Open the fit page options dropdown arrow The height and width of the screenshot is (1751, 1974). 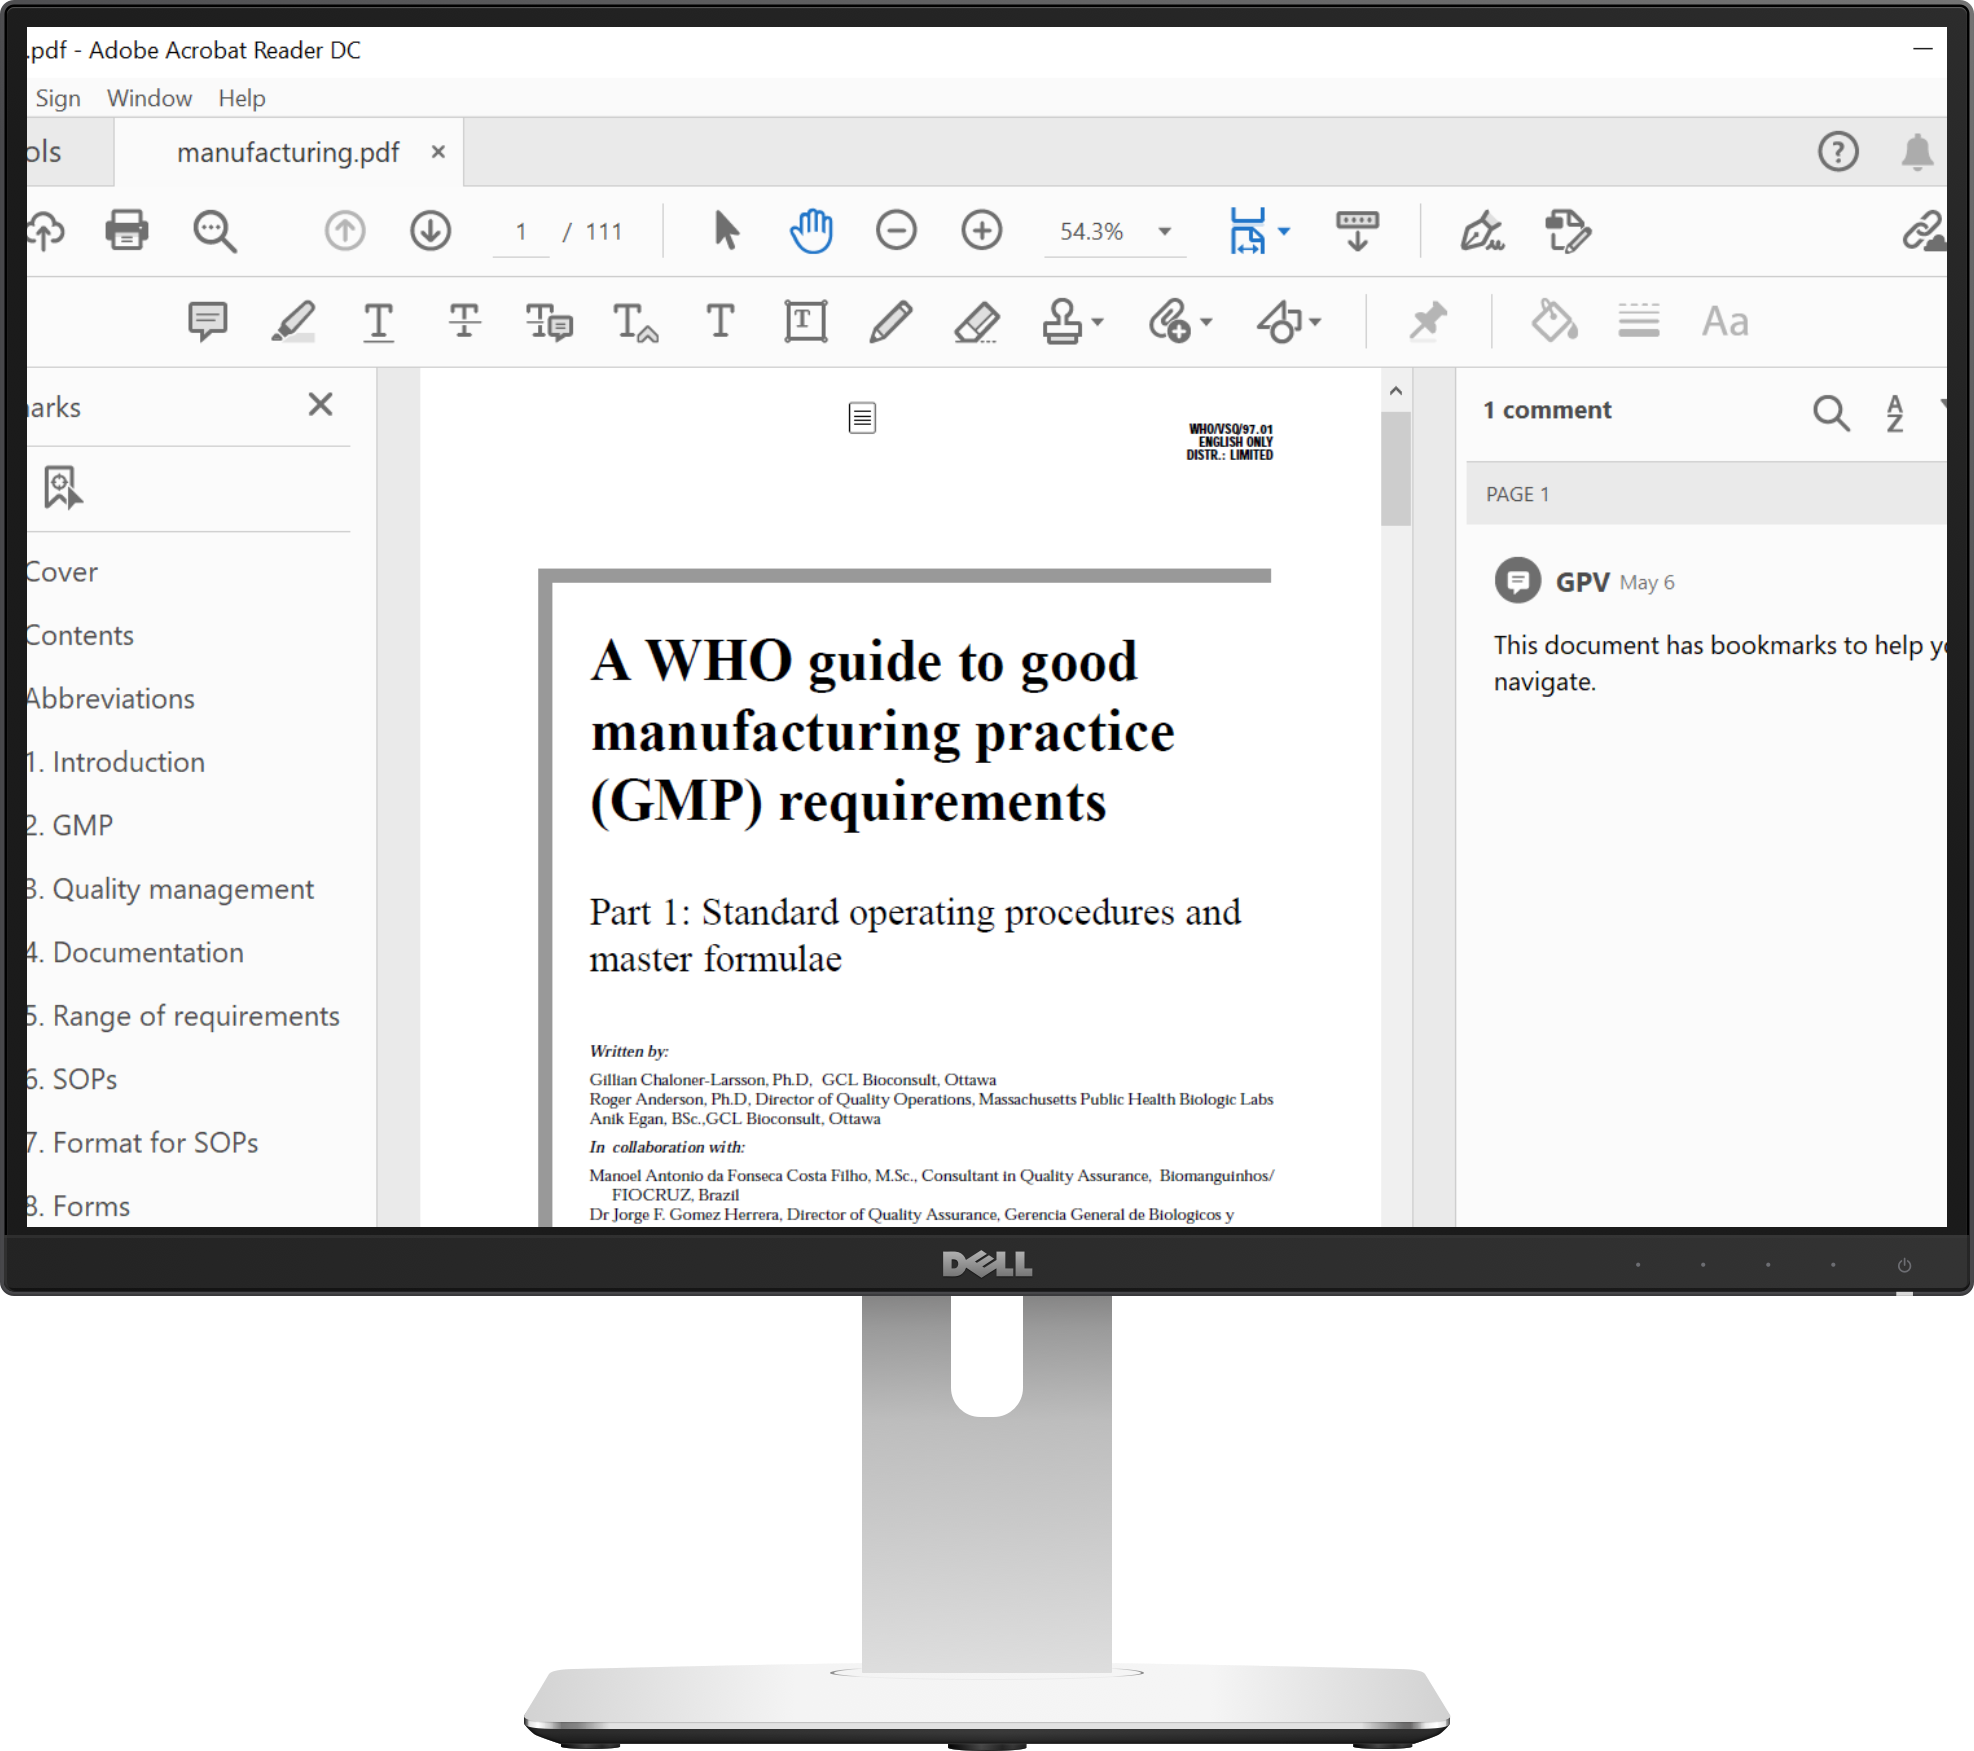pyautogui.click(x=1284, y=232)
